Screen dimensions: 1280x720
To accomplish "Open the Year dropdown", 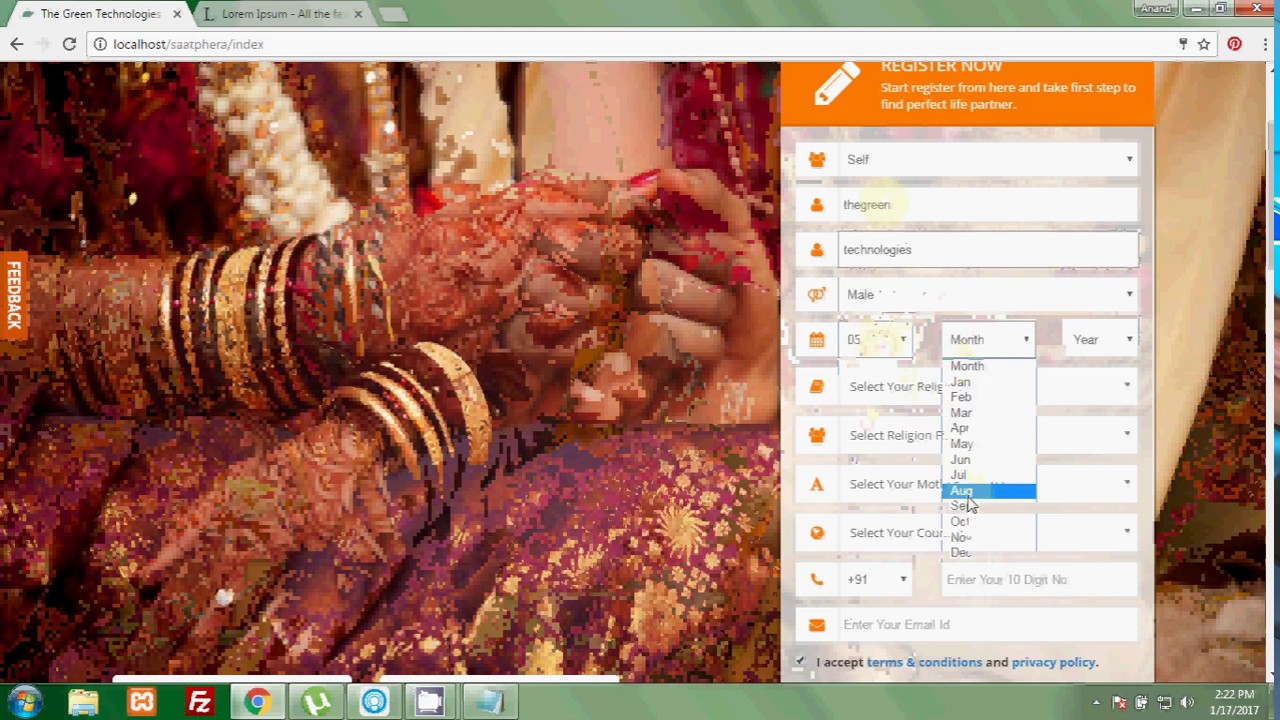I will click(x=1102, y=340).
